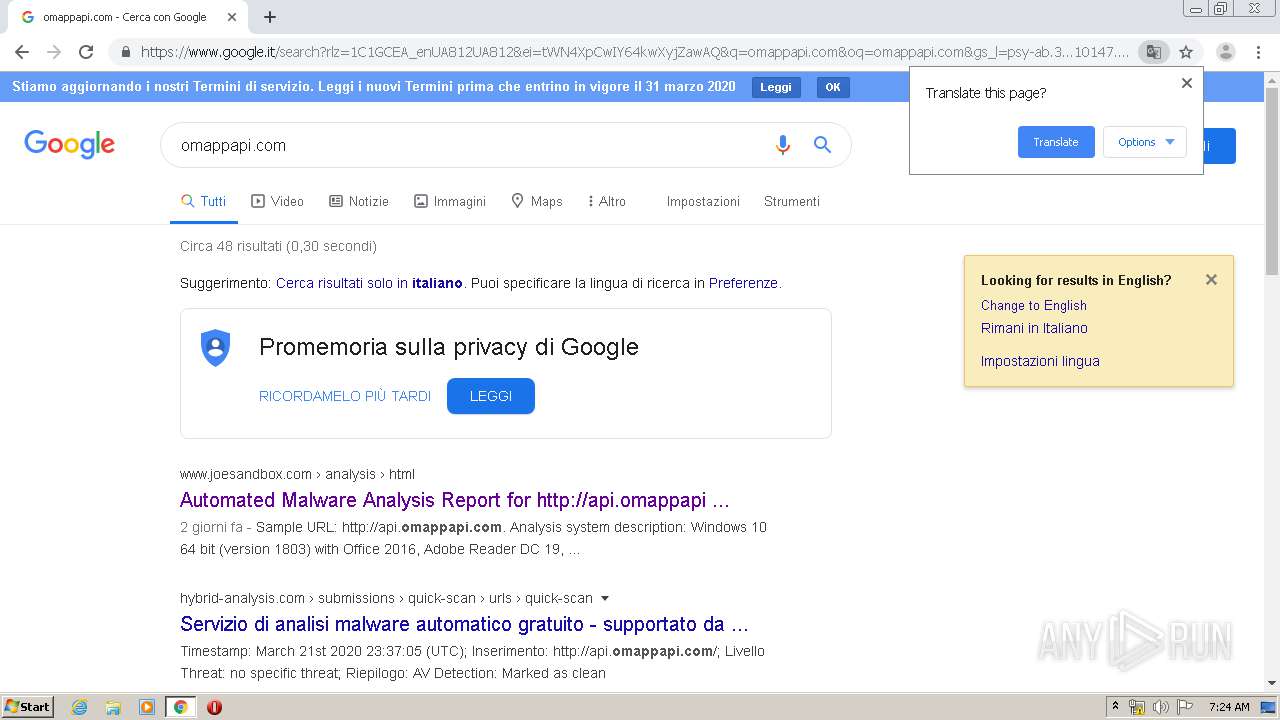Click the network icon in system tray
1280x720 pixels.
click(1137, 707)
